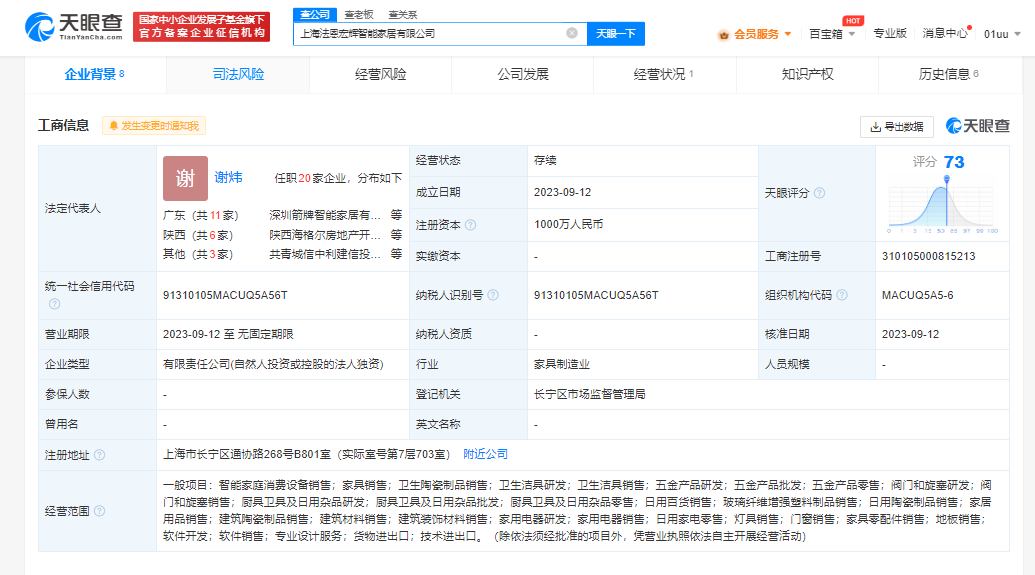
Task: Open the 企业背景 tab
Action: (x=94, y=75)
